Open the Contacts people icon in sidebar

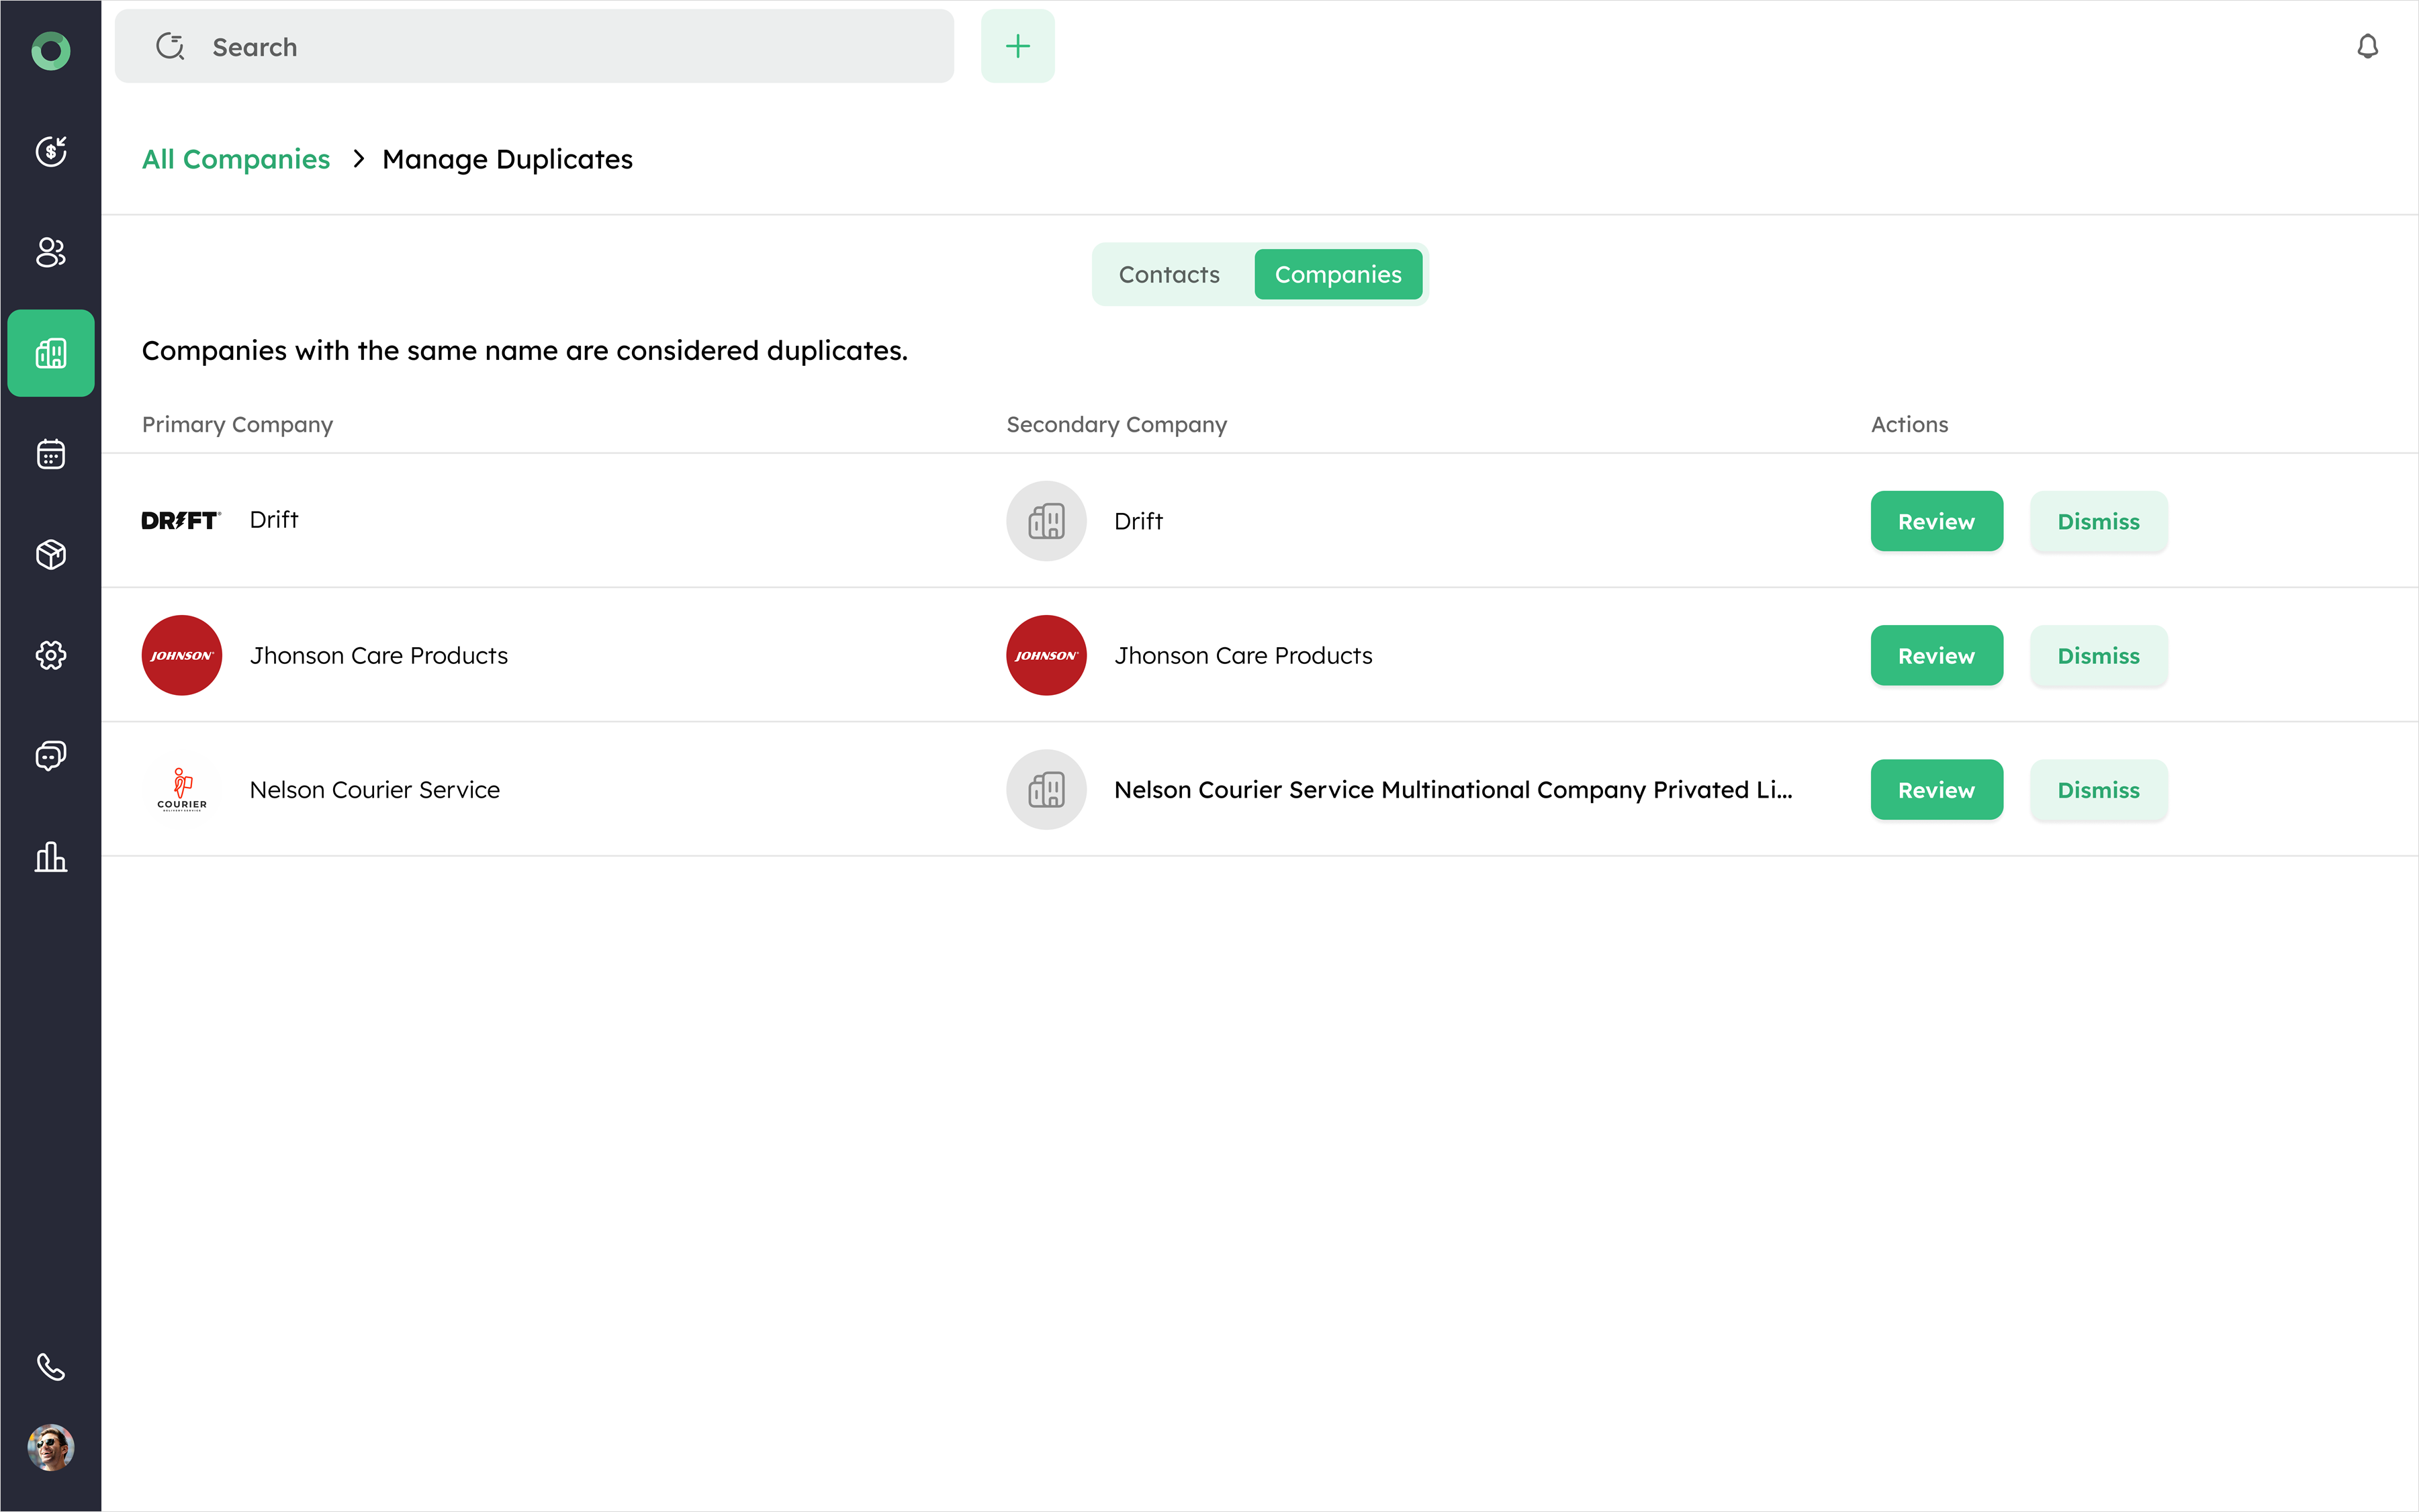click(50, 252)
